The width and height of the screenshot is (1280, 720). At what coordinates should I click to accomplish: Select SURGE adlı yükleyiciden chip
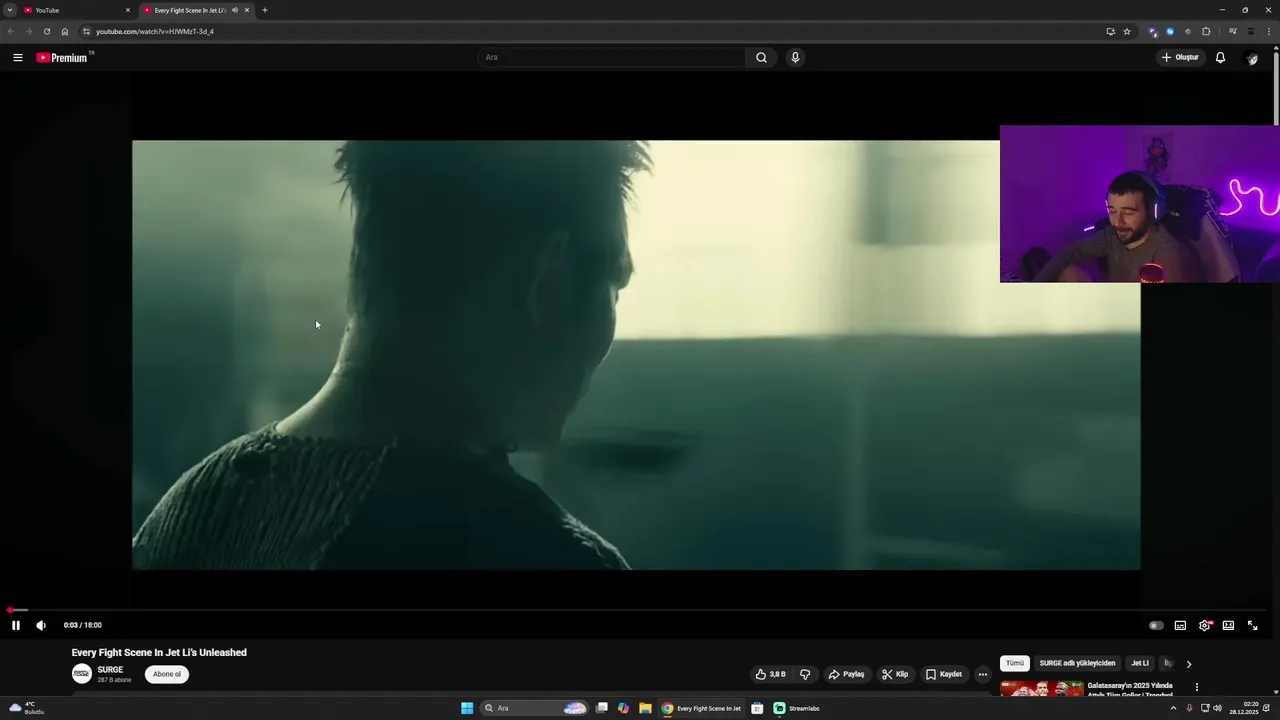[1077, 663]
